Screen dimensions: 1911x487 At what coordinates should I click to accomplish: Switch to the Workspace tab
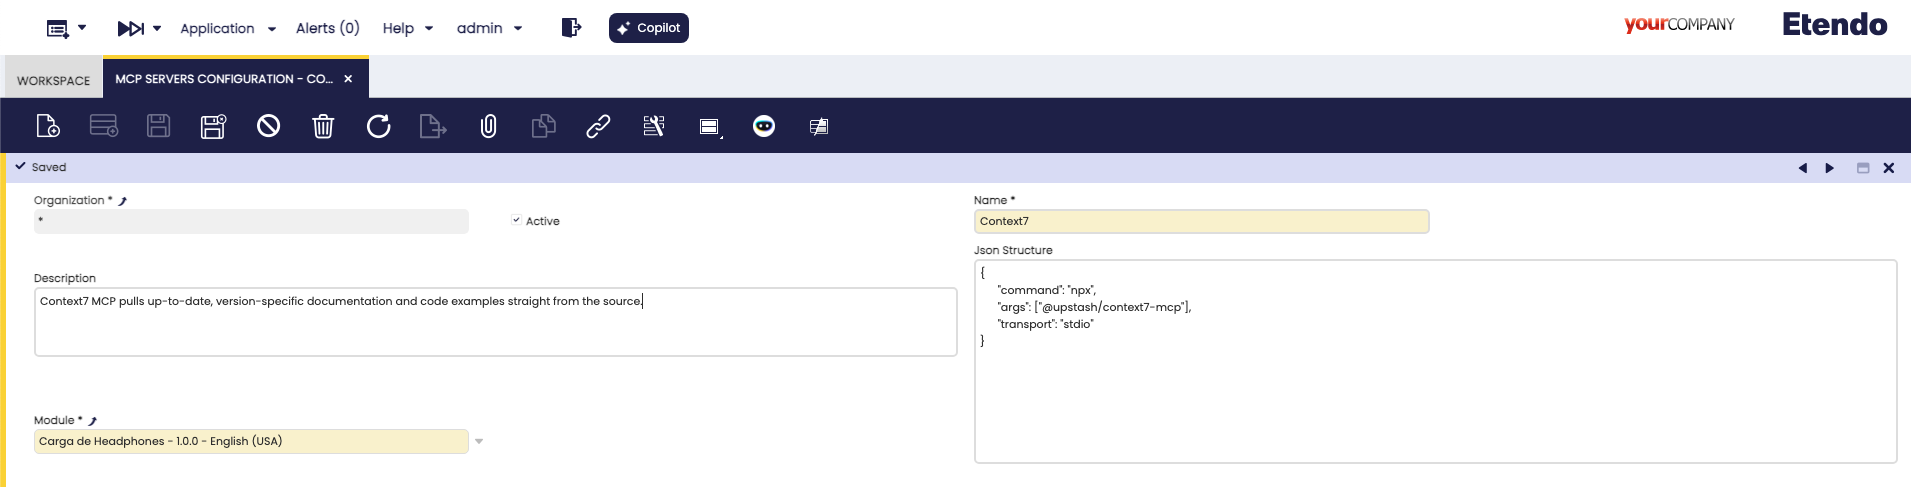coord(53,80)
